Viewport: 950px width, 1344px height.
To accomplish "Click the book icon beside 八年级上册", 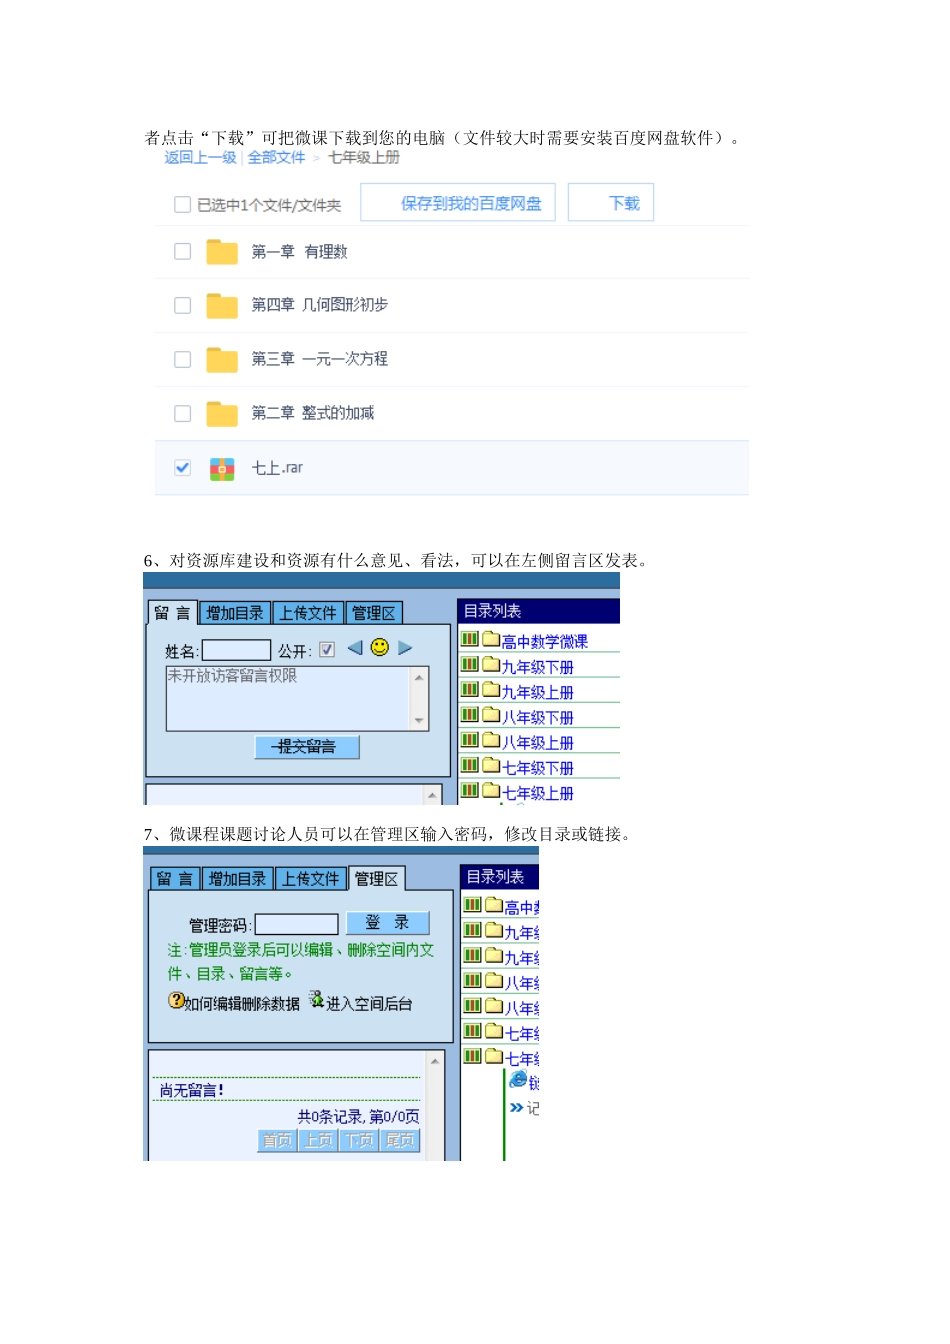I will (470, 740).
